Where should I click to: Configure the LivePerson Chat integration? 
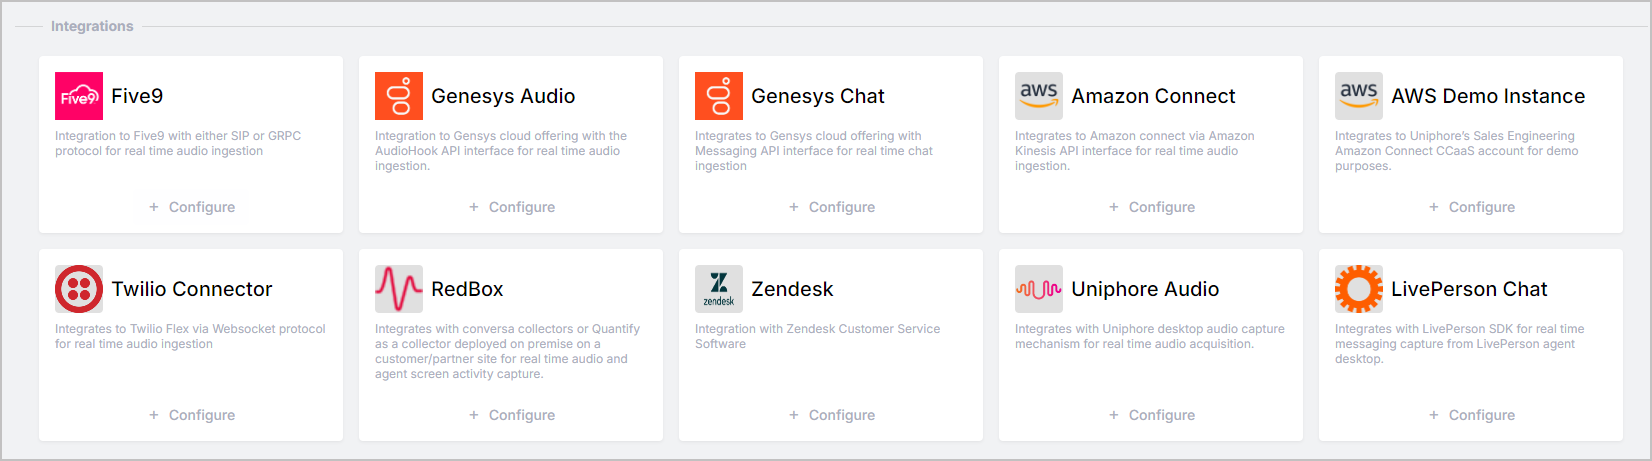pyautogui.click(x=1471, y=415)
